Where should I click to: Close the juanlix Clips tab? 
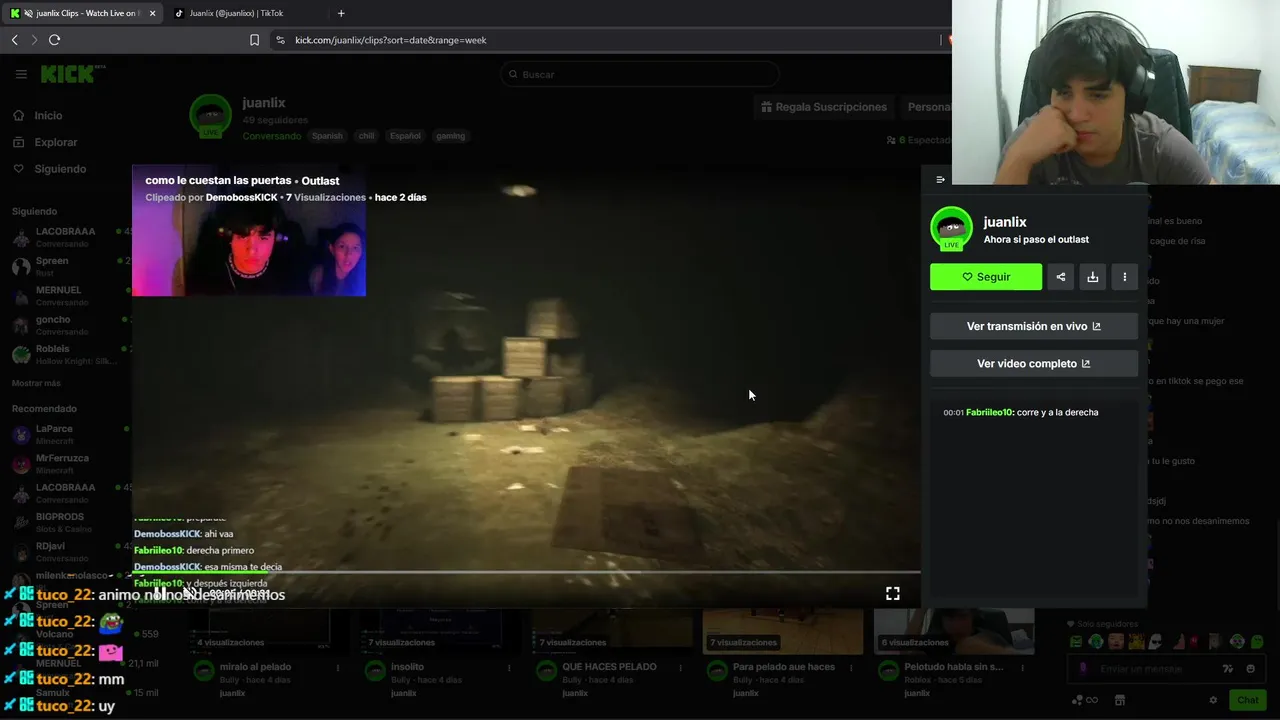152,13
